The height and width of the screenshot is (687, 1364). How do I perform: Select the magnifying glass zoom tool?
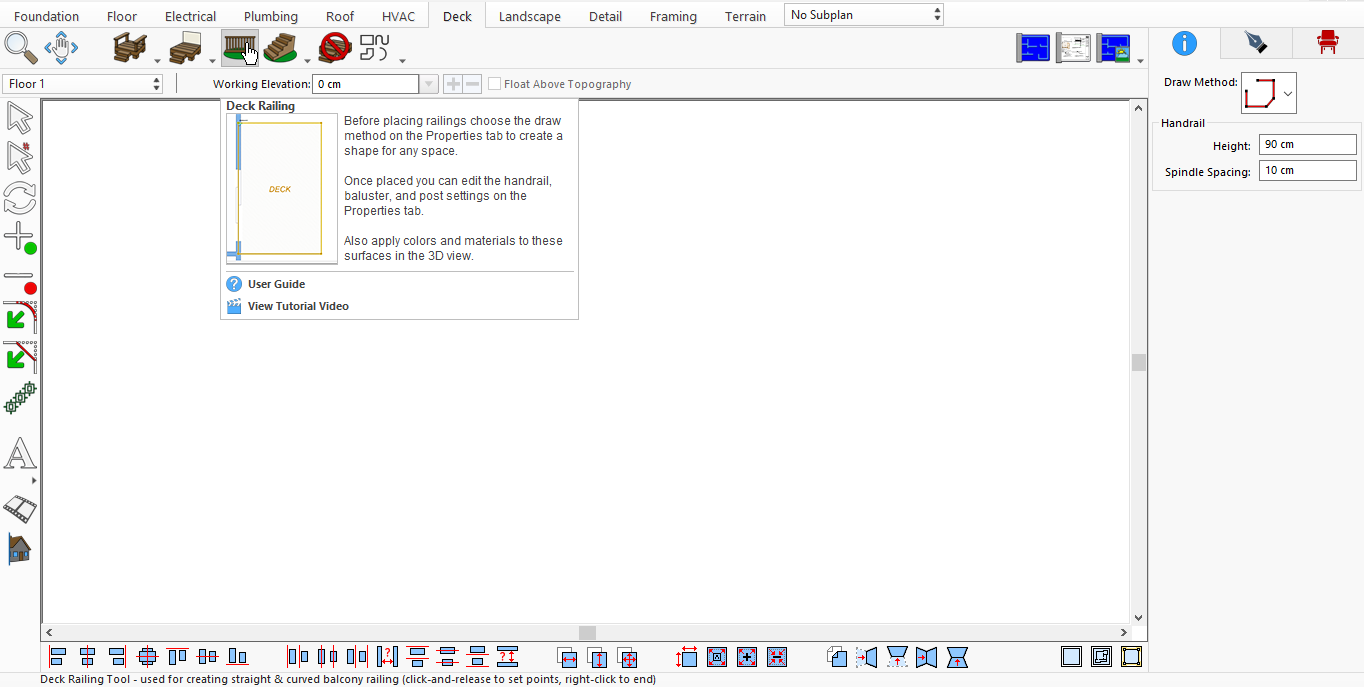tap(20, 47)
